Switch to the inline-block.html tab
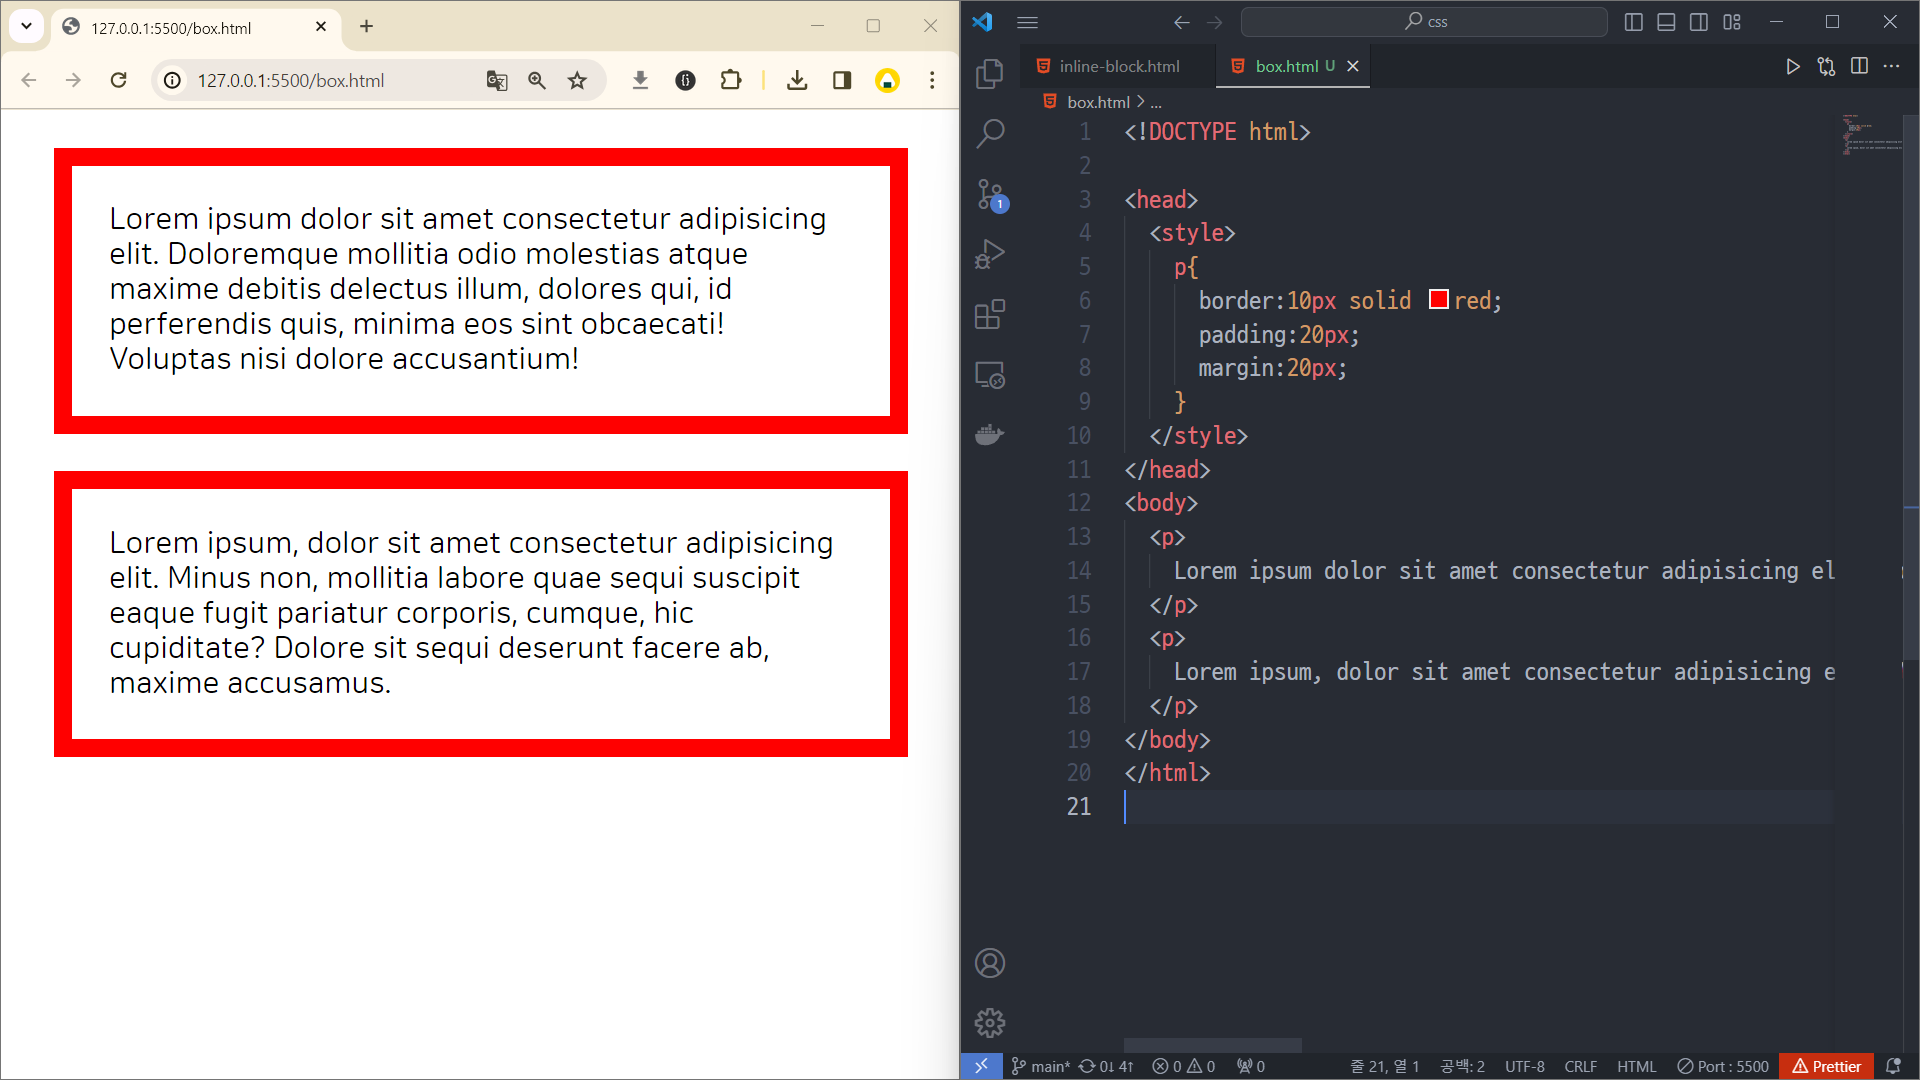Viewport: 1920px width, 1080px height. [x=1118, y=66]
